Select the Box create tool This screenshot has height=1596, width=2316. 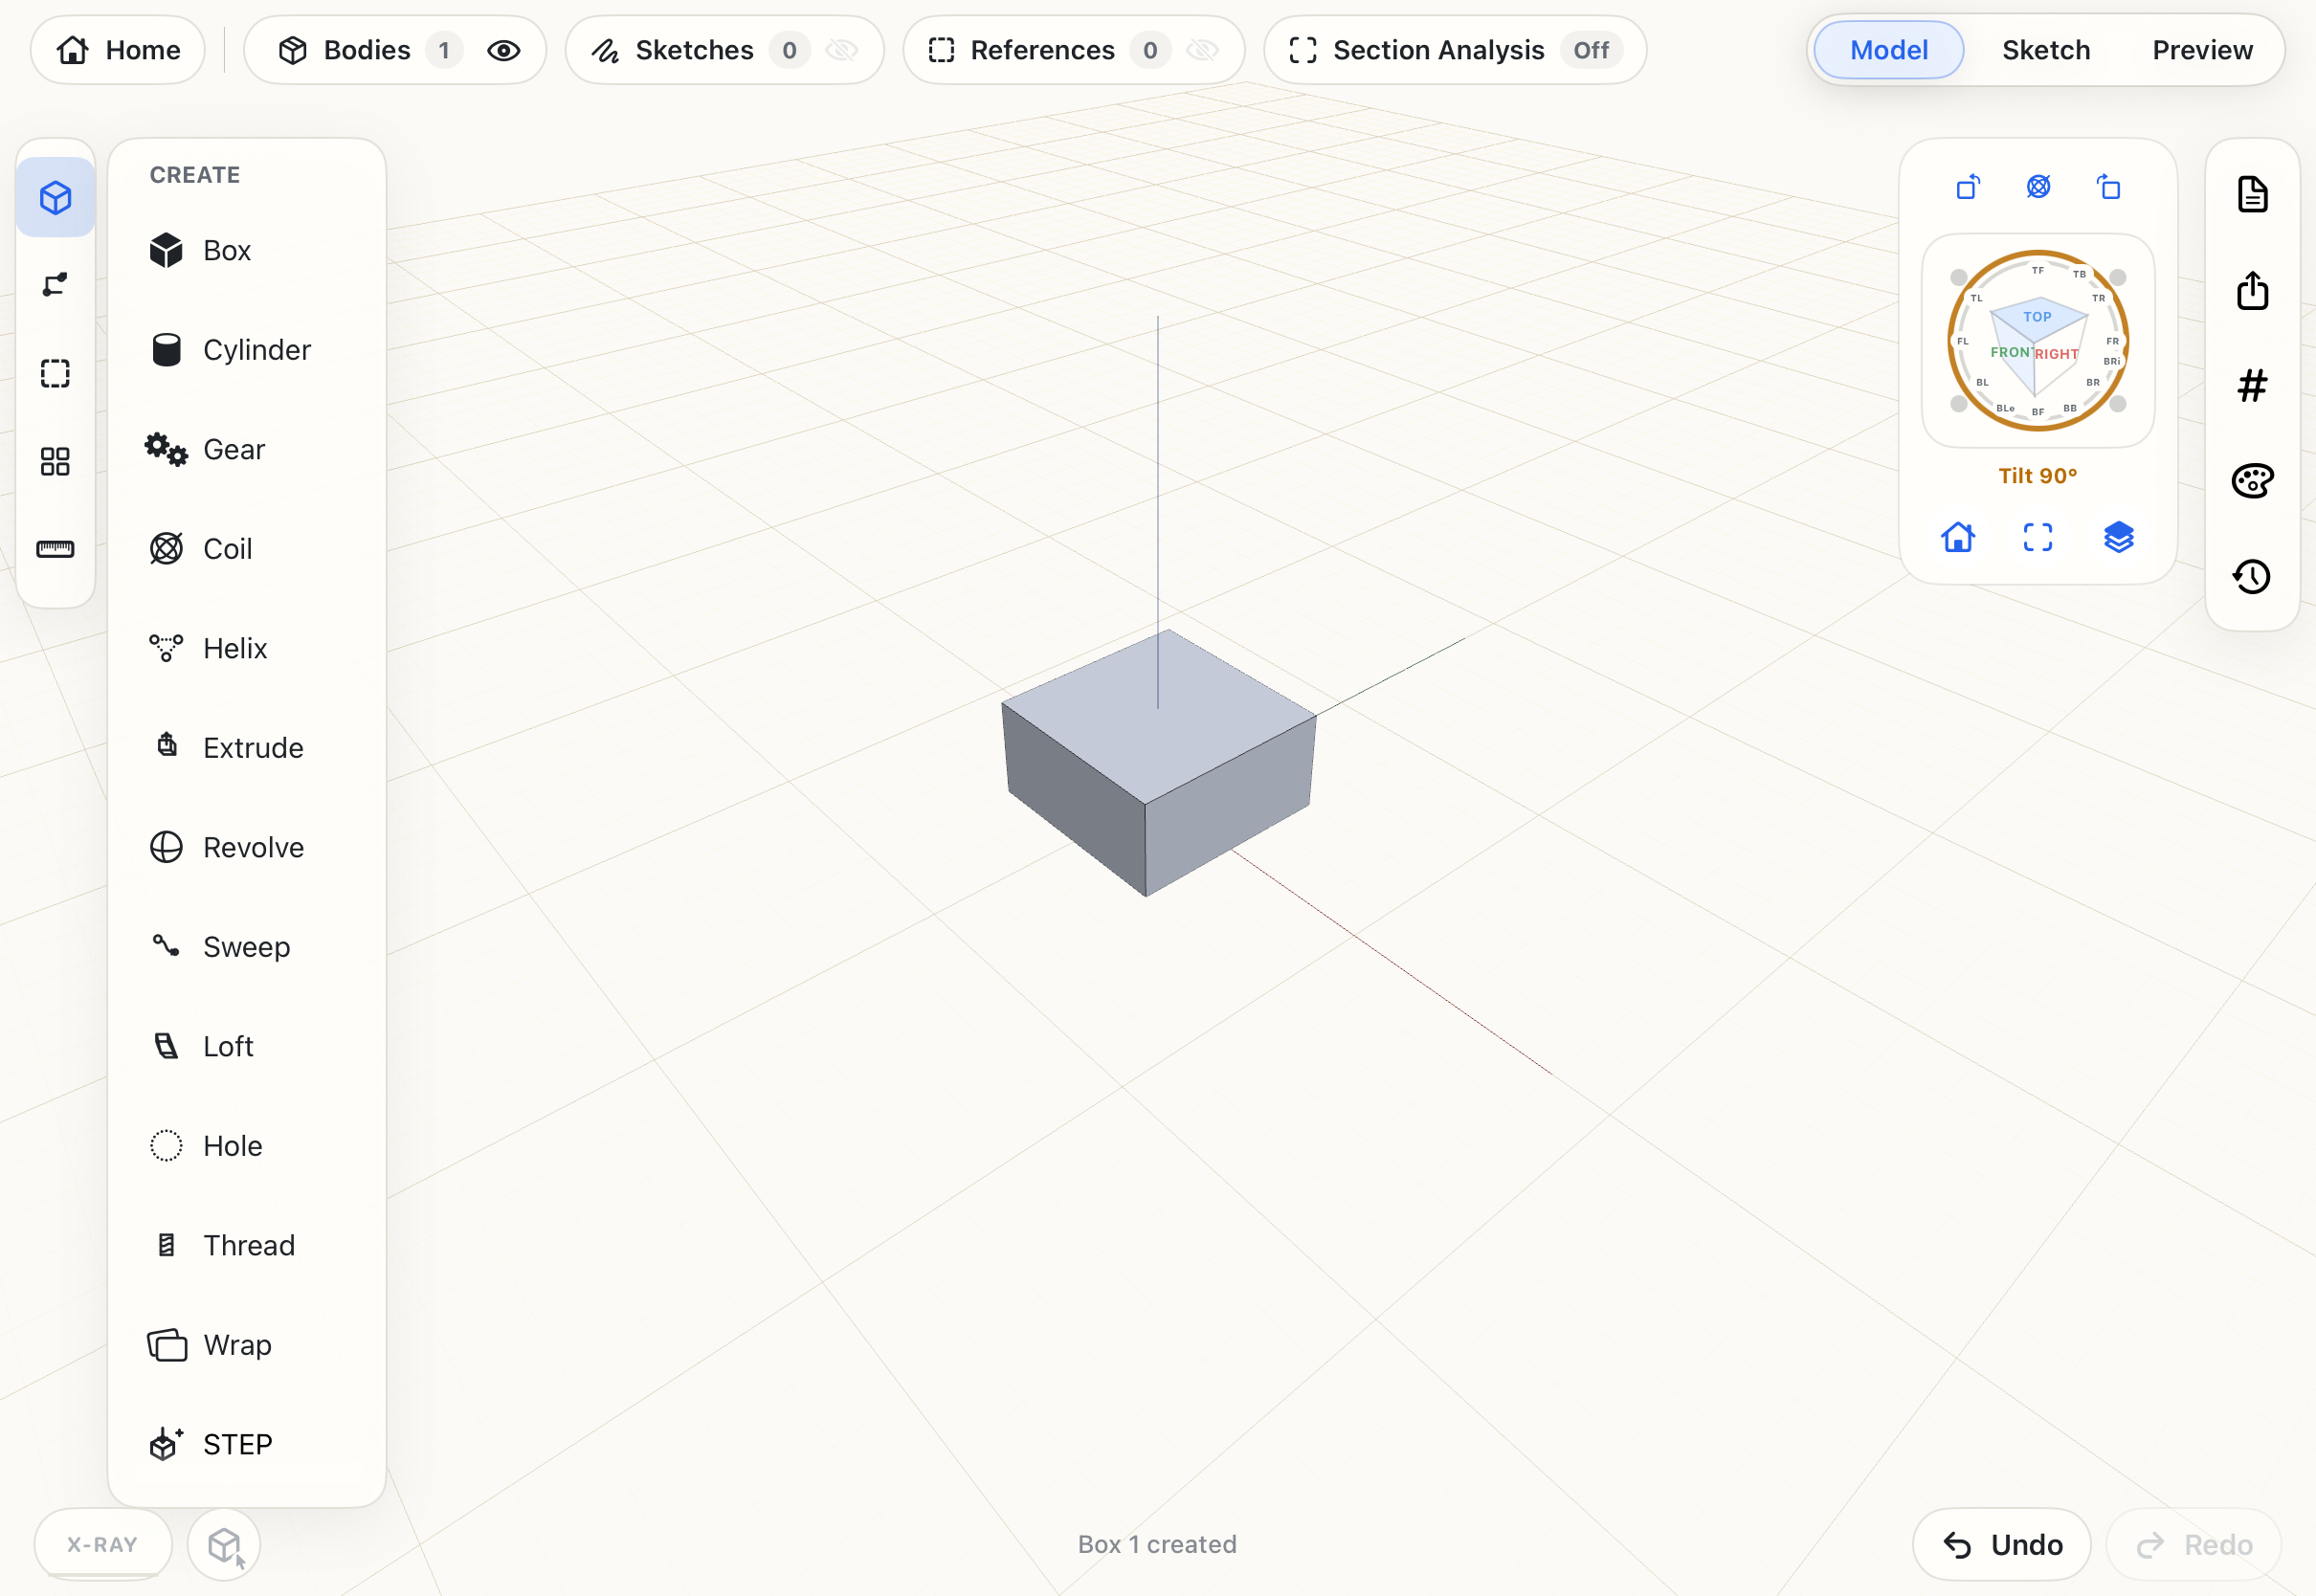[246, 250]
